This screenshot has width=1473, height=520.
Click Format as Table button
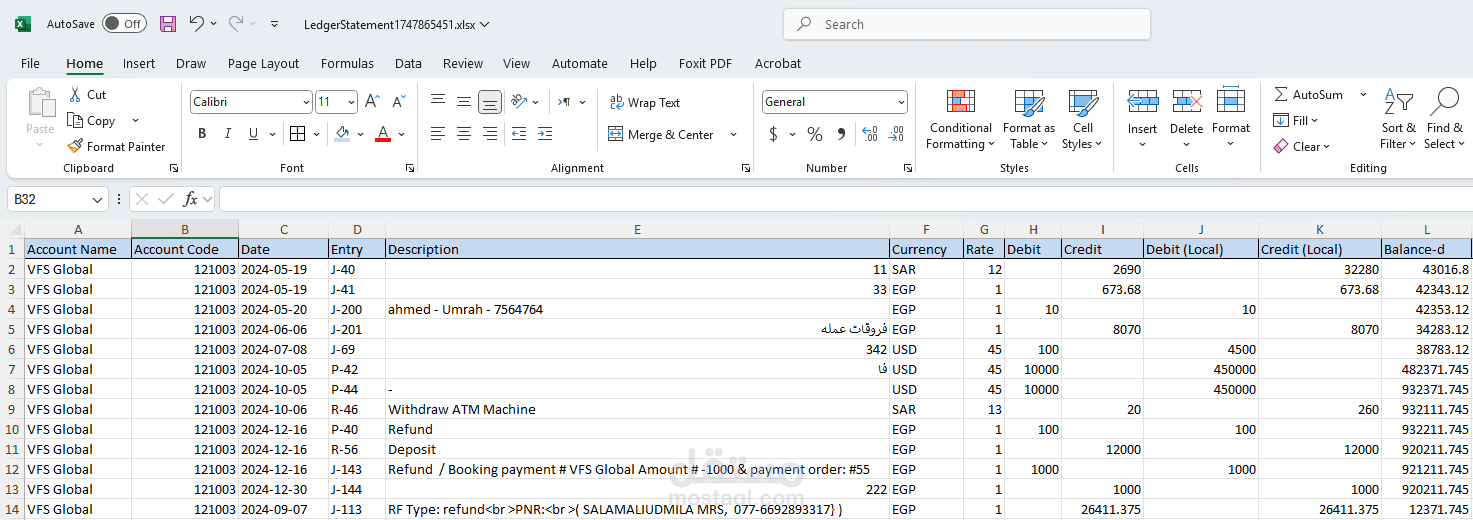pos(1029,119)
